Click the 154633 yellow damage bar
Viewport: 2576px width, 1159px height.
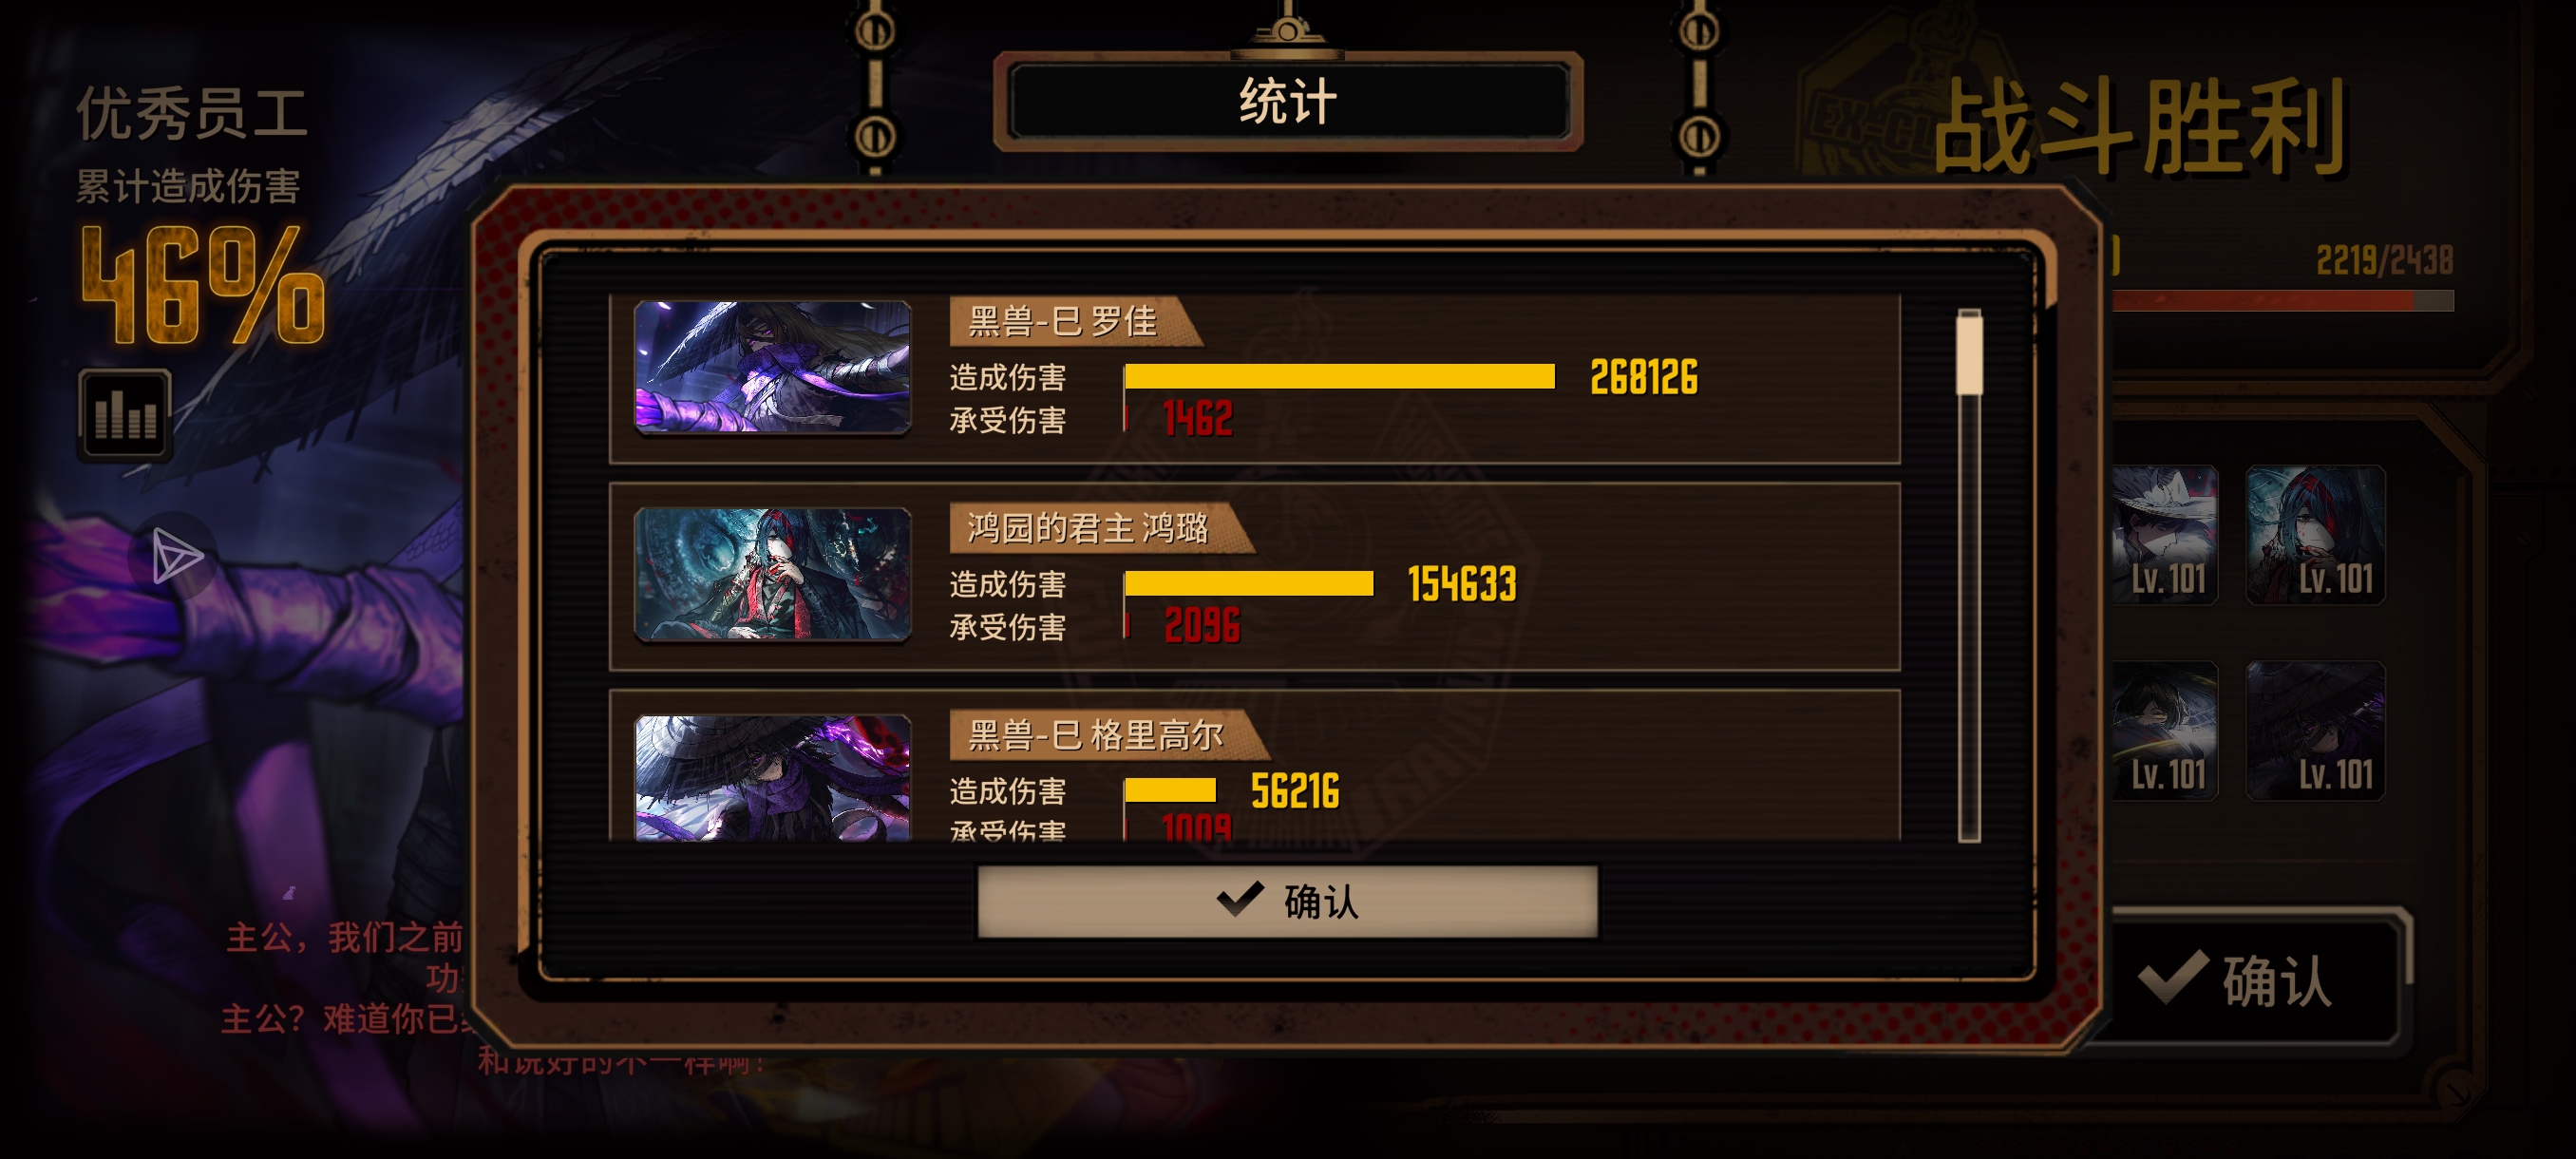[x=1248, y=583]
